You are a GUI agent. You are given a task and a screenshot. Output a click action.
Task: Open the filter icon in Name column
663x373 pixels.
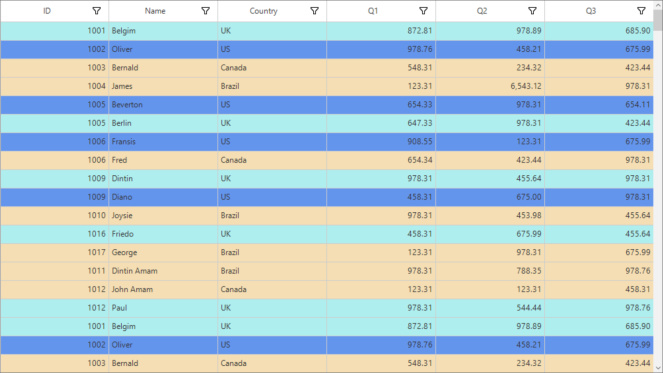[x=205, y=11]
